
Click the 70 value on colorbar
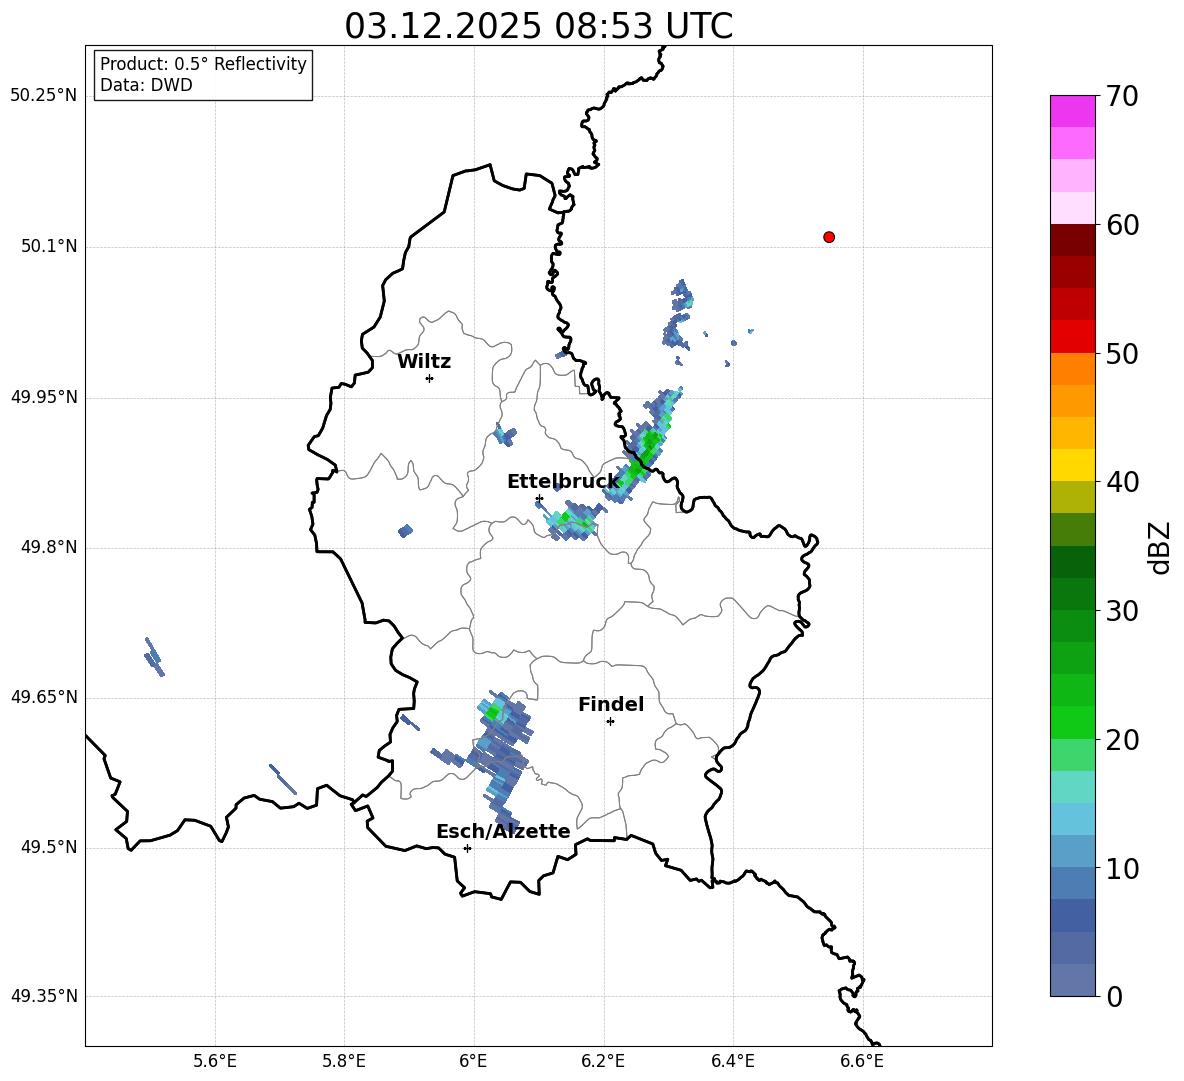1122,97
